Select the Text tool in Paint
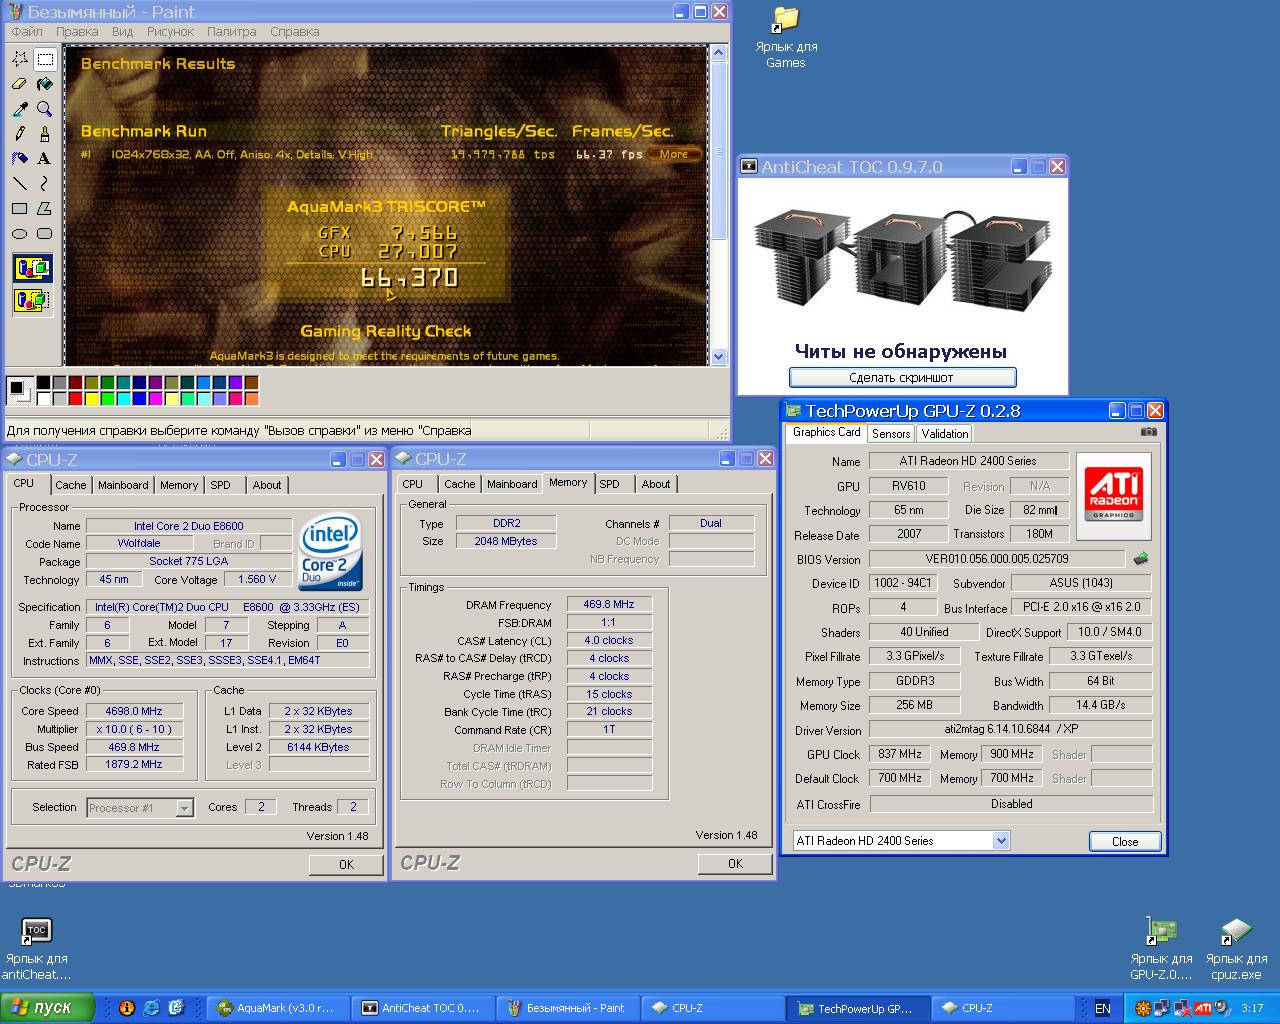Viewport: 1280px width, 1024px height. point(44,159)
